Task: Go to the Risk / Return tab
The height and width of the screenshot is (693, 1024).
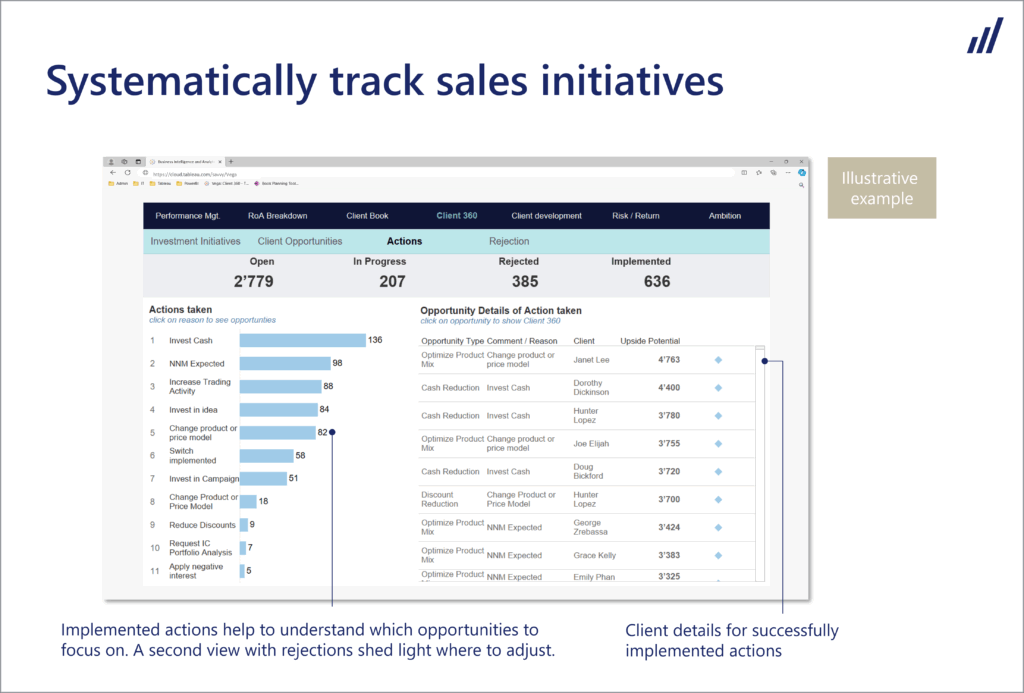Action: pyautogui.click(x=636, y=216)
